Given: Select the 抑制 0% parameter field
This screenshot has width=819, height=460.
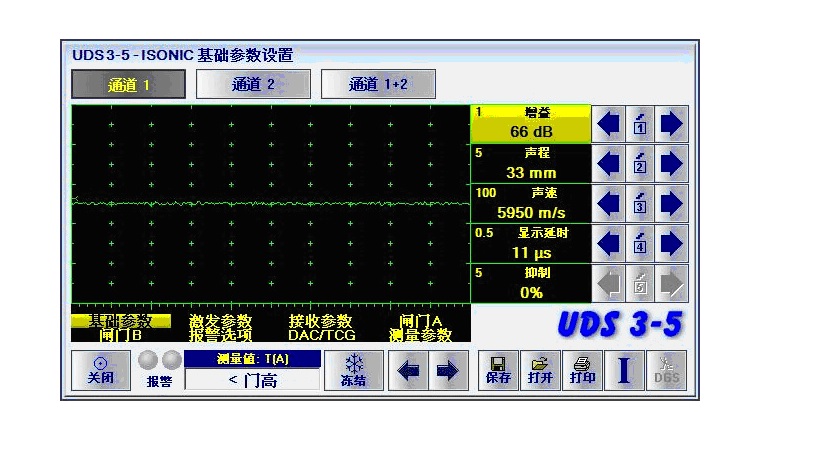Looking at the screenshot, I should (531, 284).
